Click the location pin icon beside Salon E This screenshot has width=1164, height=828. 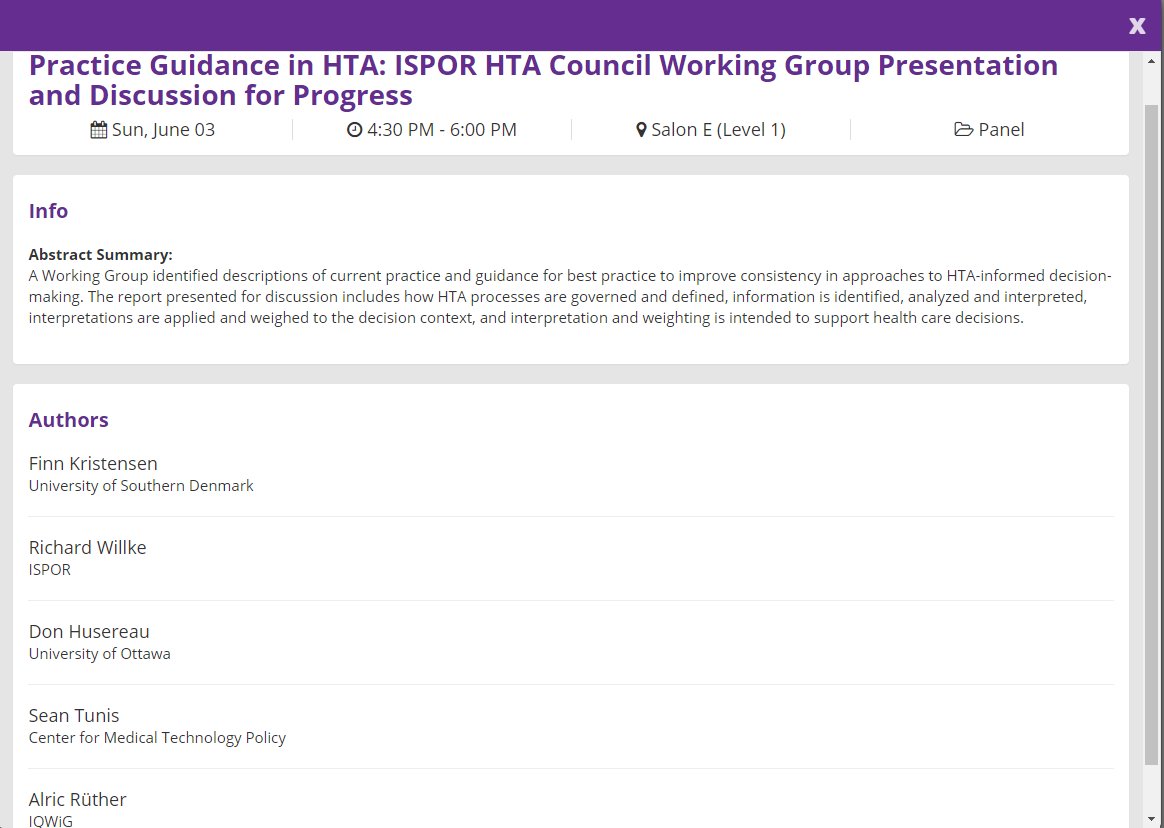pyautogui.click(x=641, y=130)
